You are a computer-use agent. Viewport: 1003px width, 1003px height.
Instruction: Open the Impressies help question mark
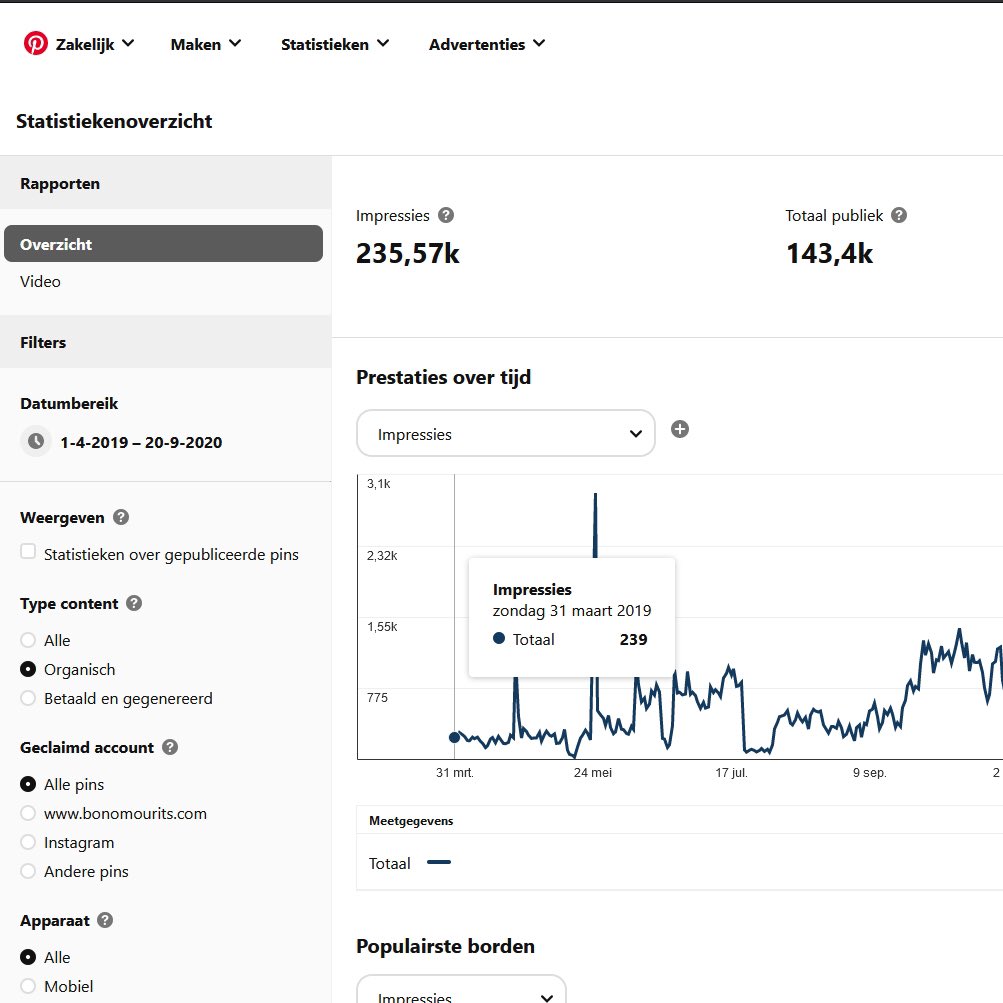[x=446, y=216]
